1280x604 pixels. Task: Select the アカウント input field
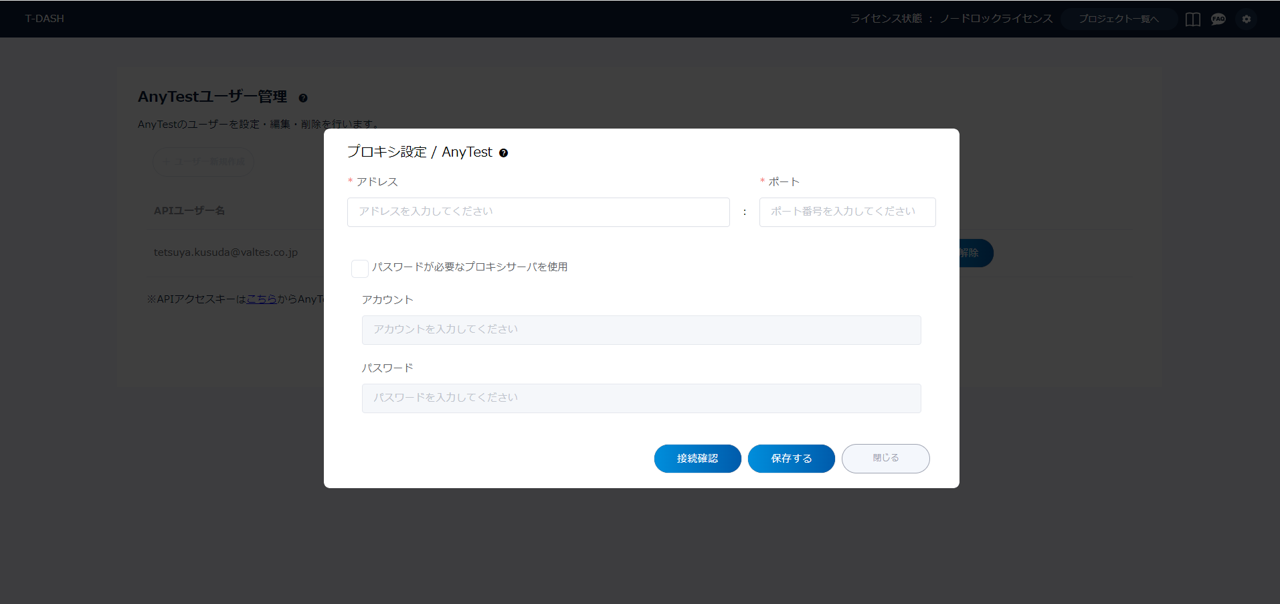(x=641, y=330)
